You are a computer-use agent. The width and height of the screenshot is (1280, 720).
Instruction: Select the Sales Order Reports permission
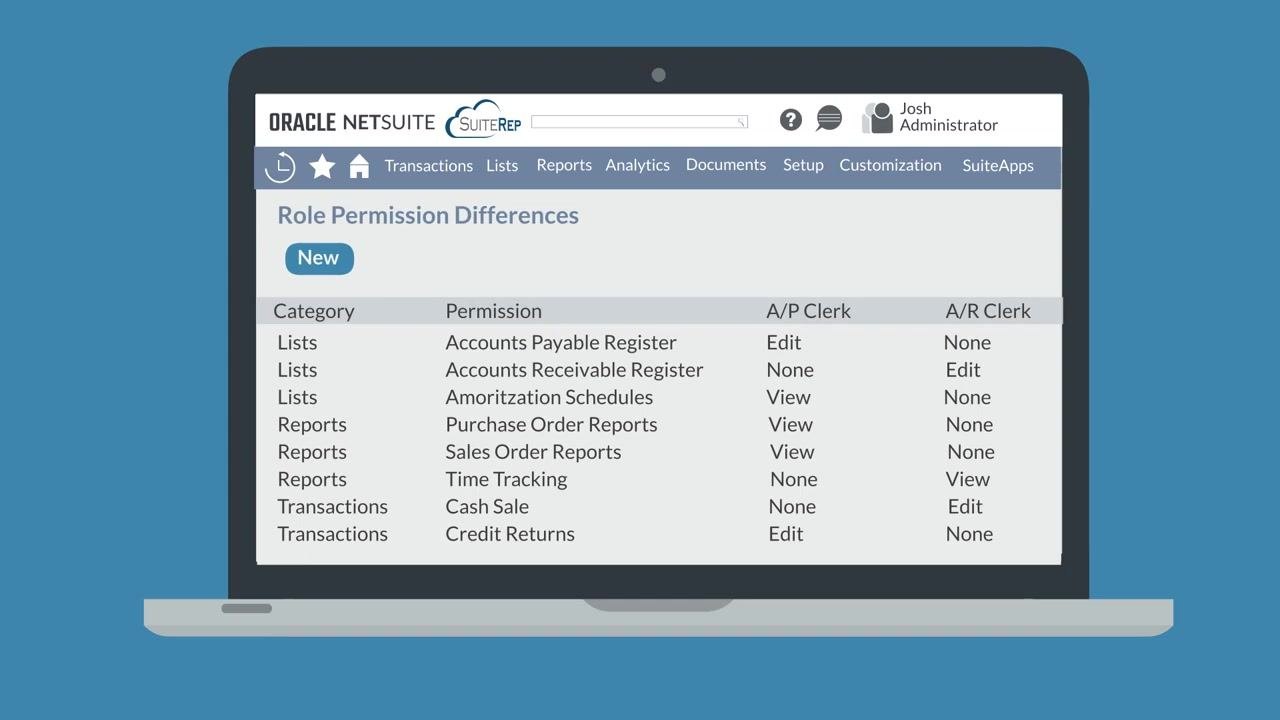(x=533, y=452)
